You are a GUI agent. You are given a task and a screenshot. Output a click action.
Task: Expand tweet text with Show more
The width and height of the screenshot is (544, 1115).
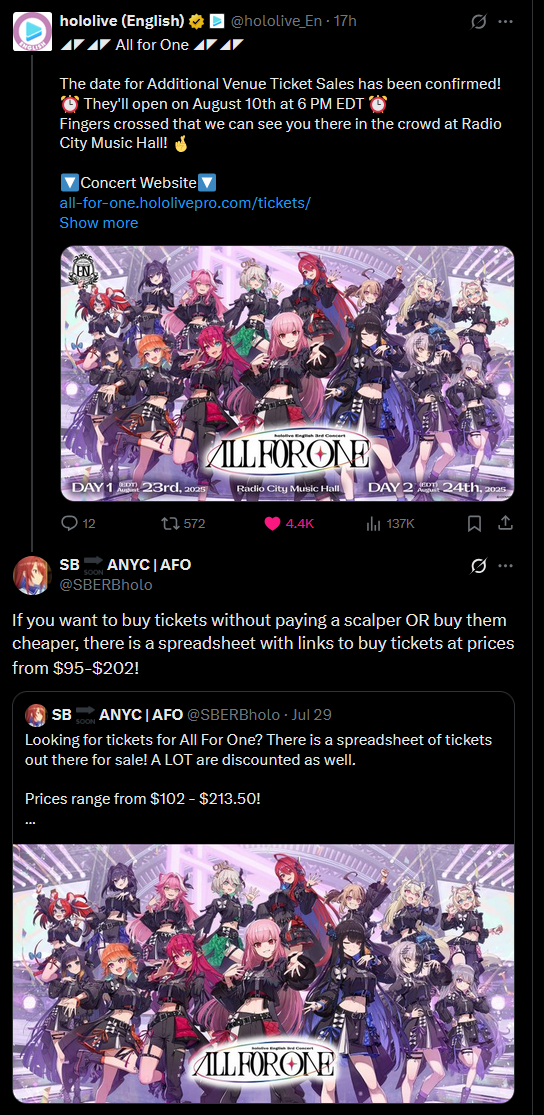[99, 223]
